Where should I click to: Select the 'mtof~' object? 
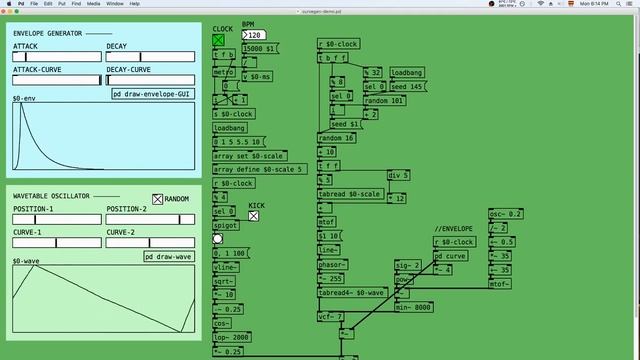click(500, 284)
